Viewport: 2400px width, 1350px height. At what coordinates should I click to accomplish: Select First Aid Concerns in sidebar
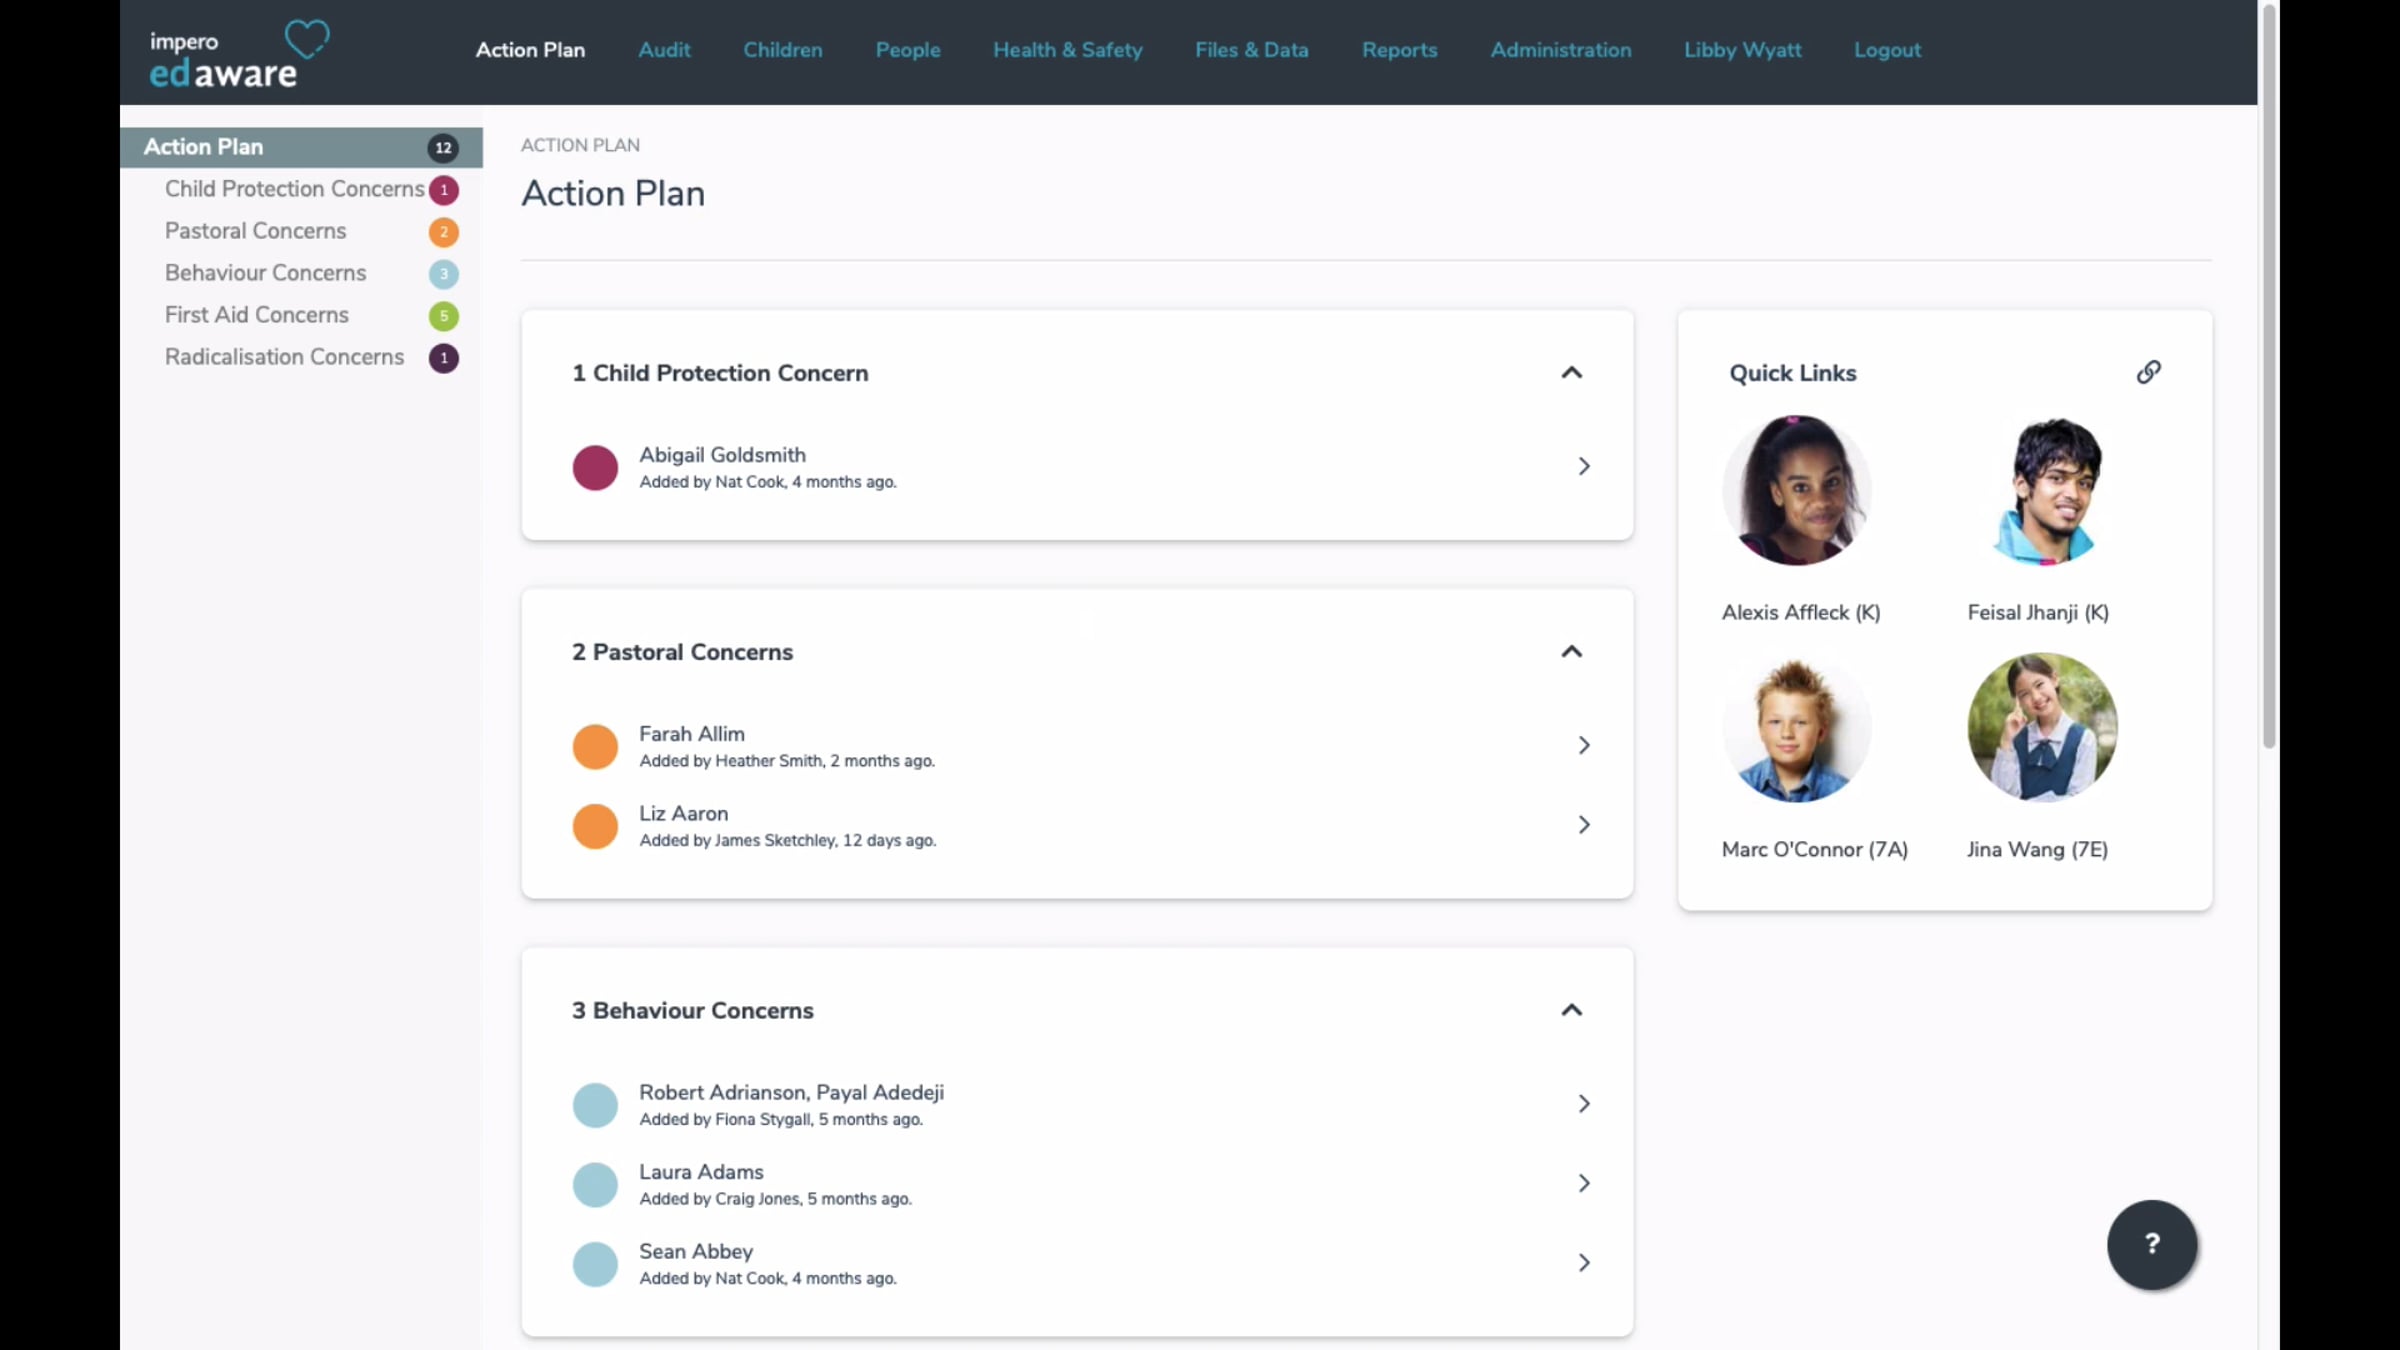(257, 314)
